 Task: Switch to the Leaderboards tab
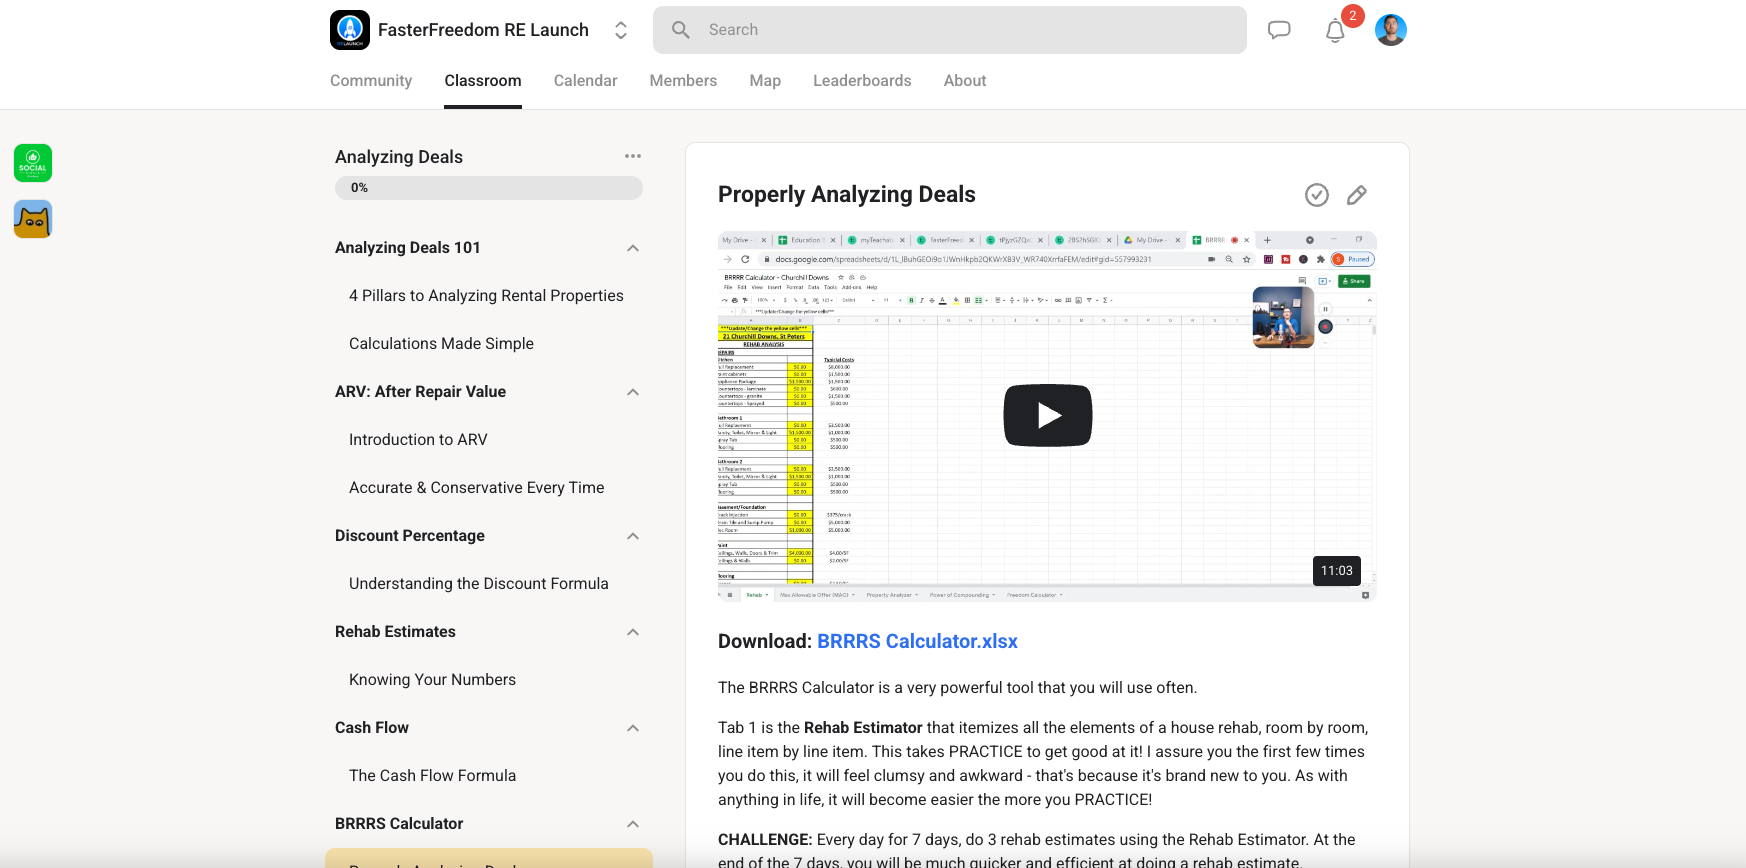tap(862, 81)
